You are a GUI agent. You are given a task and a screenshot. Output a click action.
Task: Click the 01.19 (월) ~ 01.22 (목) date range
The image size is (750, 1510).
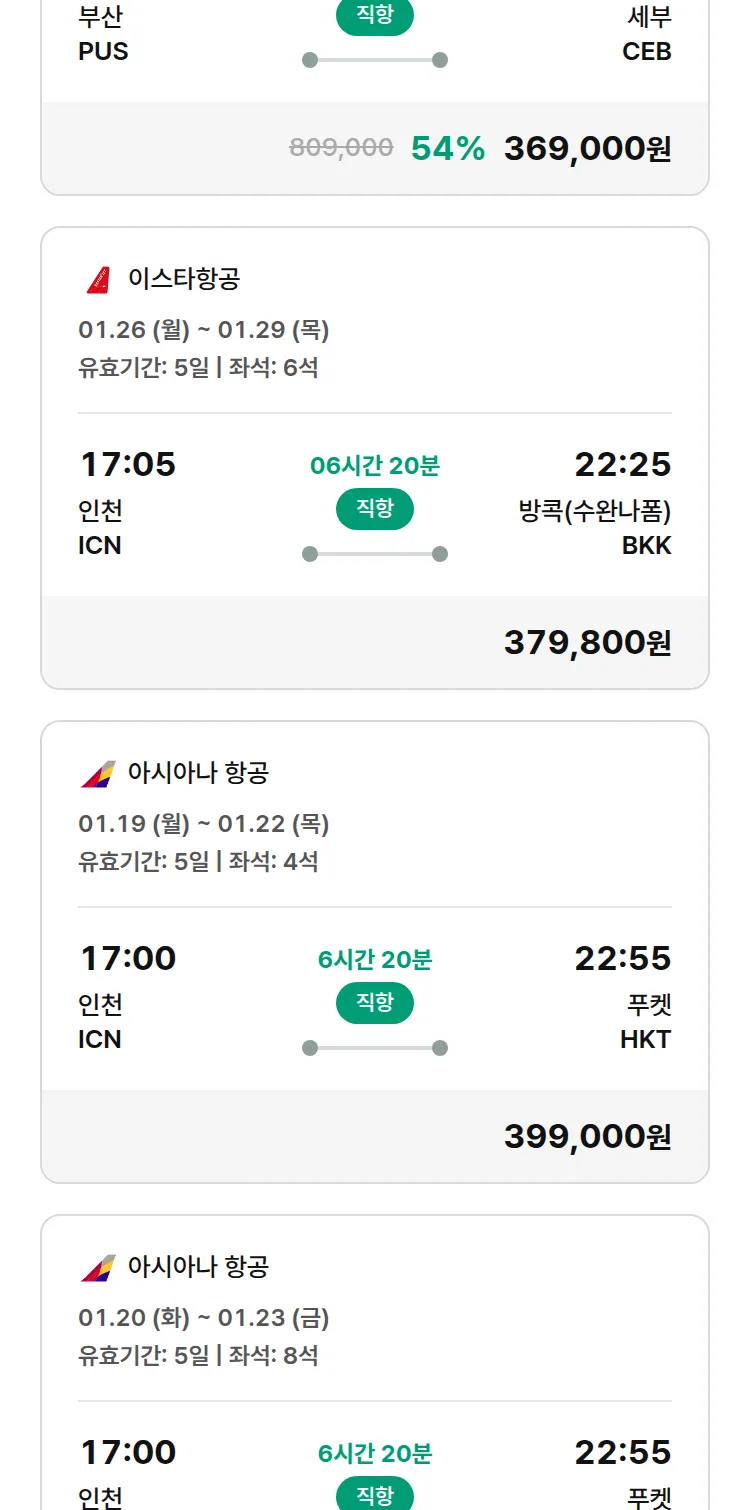[204, 824]
